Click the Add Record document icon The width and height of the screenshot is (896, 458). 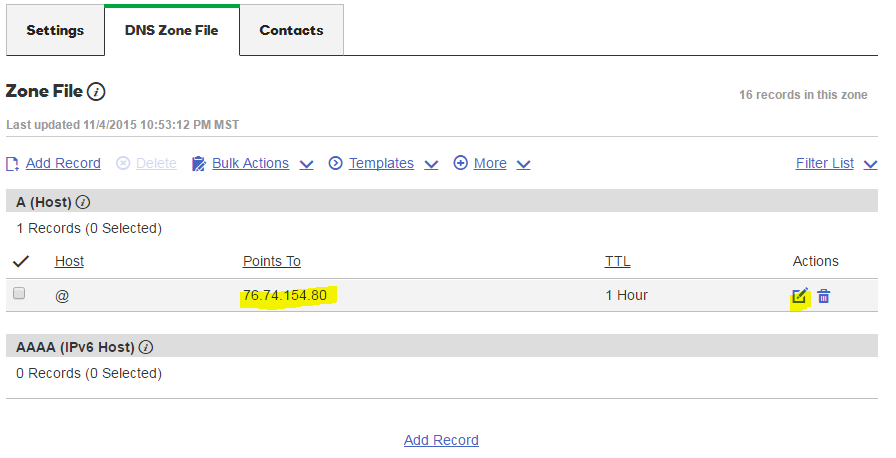point(13,163)
